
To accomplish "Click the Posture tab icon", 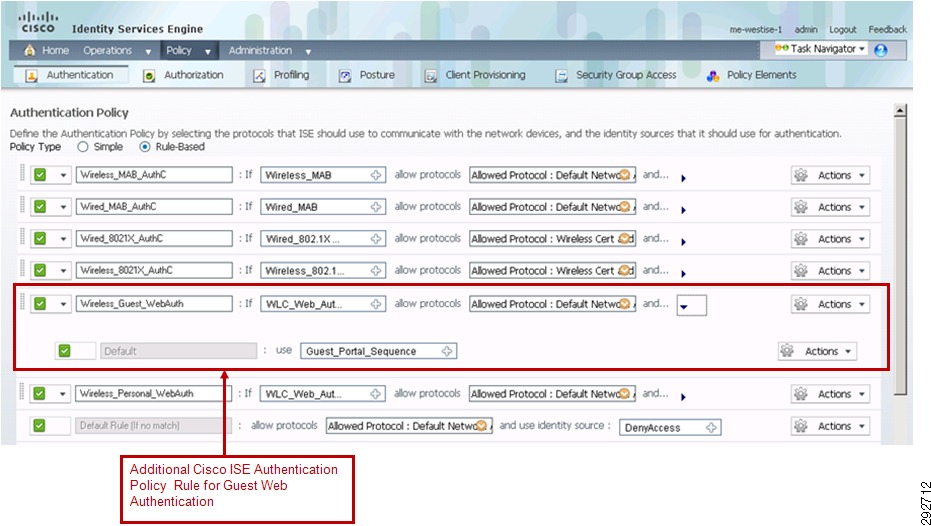I will click(x=345, y=76).
